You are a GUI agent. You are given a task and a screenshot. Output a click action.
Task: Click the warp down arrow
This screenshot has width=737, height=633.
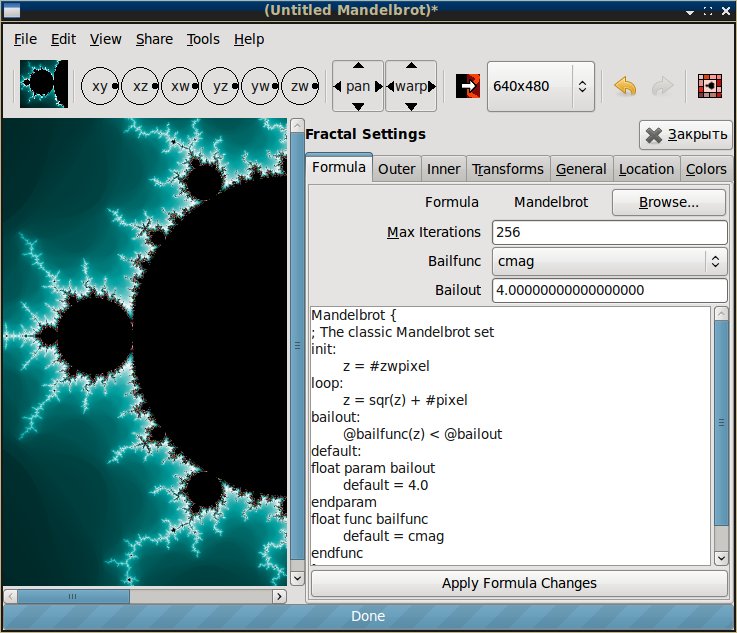pyautogui.click(x=411, y=107)
